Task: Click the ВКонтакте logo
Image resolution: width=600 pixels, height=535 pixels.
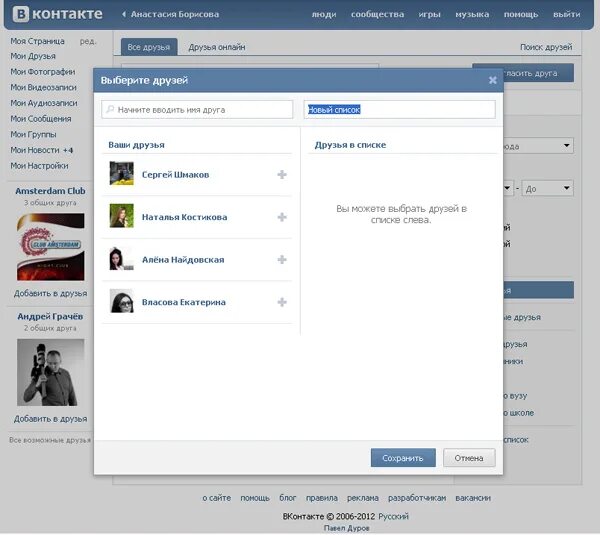Action: 58,14
